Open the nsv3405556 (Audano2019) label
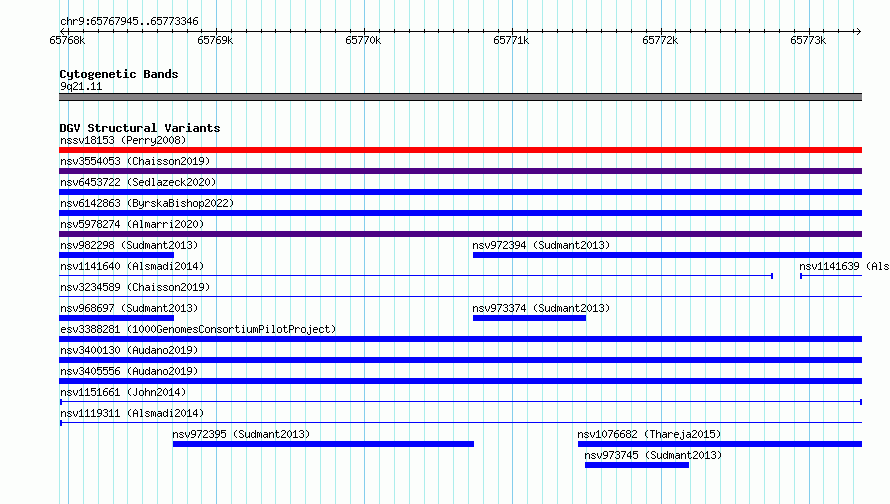This screenshot has width=890, height=504. point(129,371)
